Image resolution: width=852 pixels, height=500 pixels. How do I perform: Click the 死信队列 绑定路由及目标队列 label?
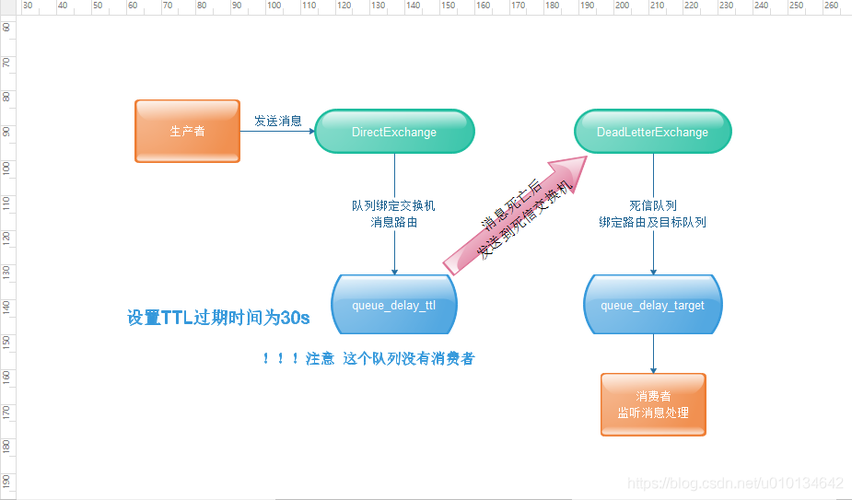(653, 214)
